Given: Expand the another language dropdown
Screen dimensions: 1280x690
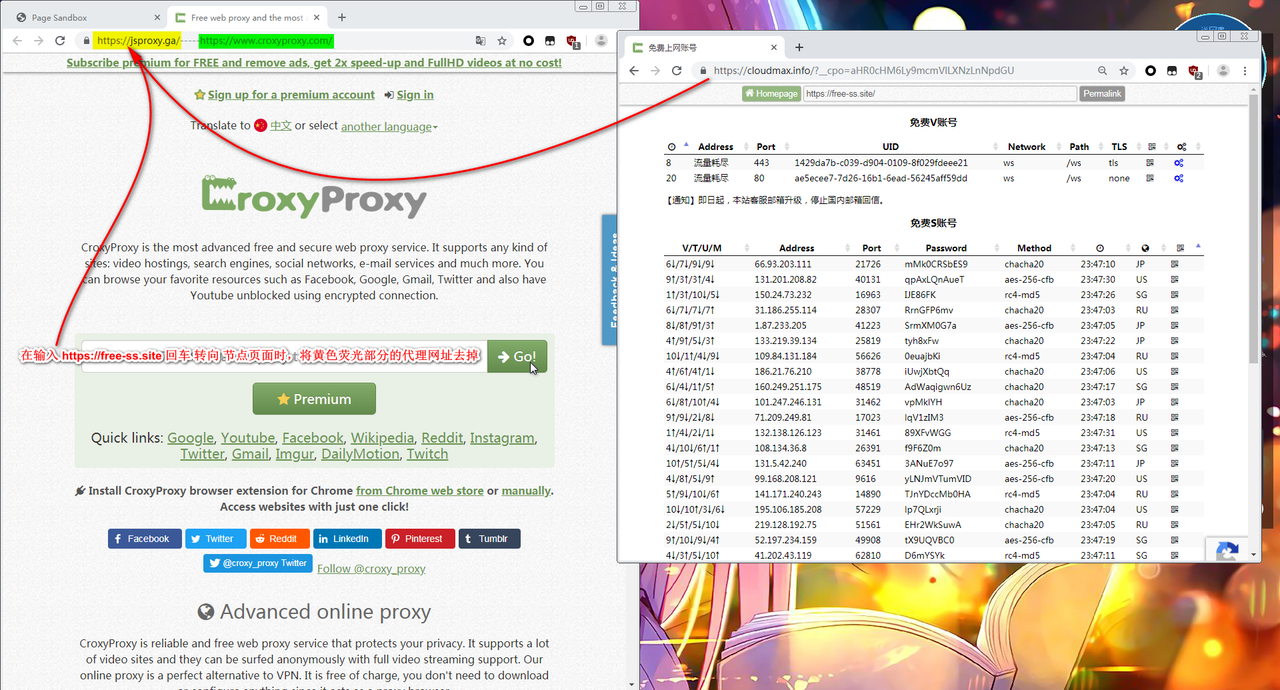Looking at the screenshot, I should tap(389, 126).
